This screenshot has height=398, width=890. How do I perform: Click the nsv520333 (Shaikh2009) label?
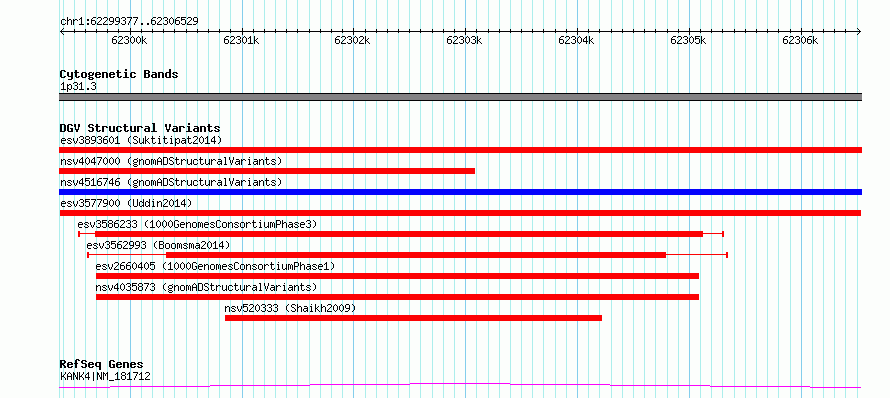(x=290, y=308)
